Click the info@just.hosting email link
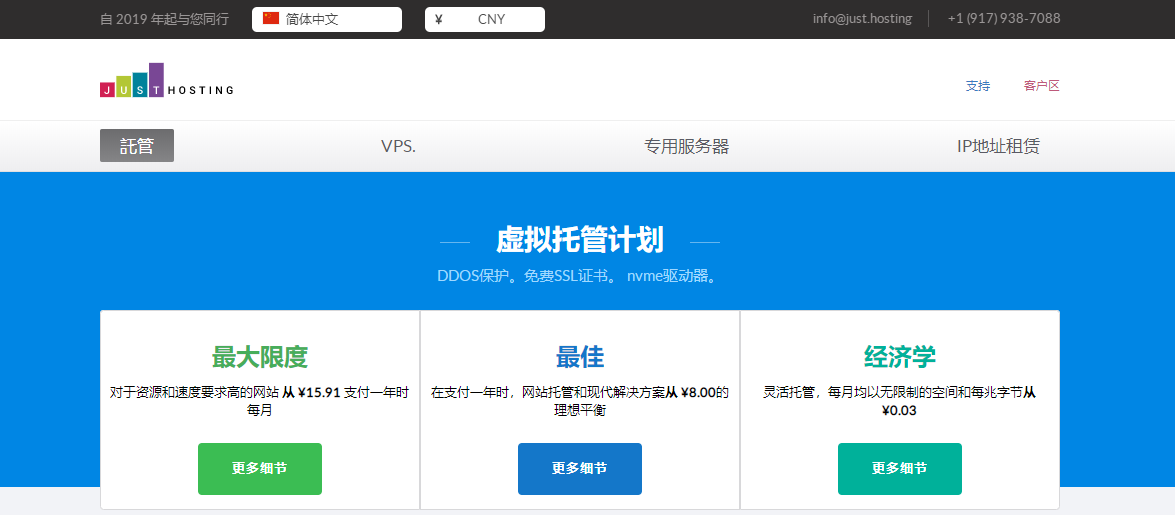 point(862,18)
